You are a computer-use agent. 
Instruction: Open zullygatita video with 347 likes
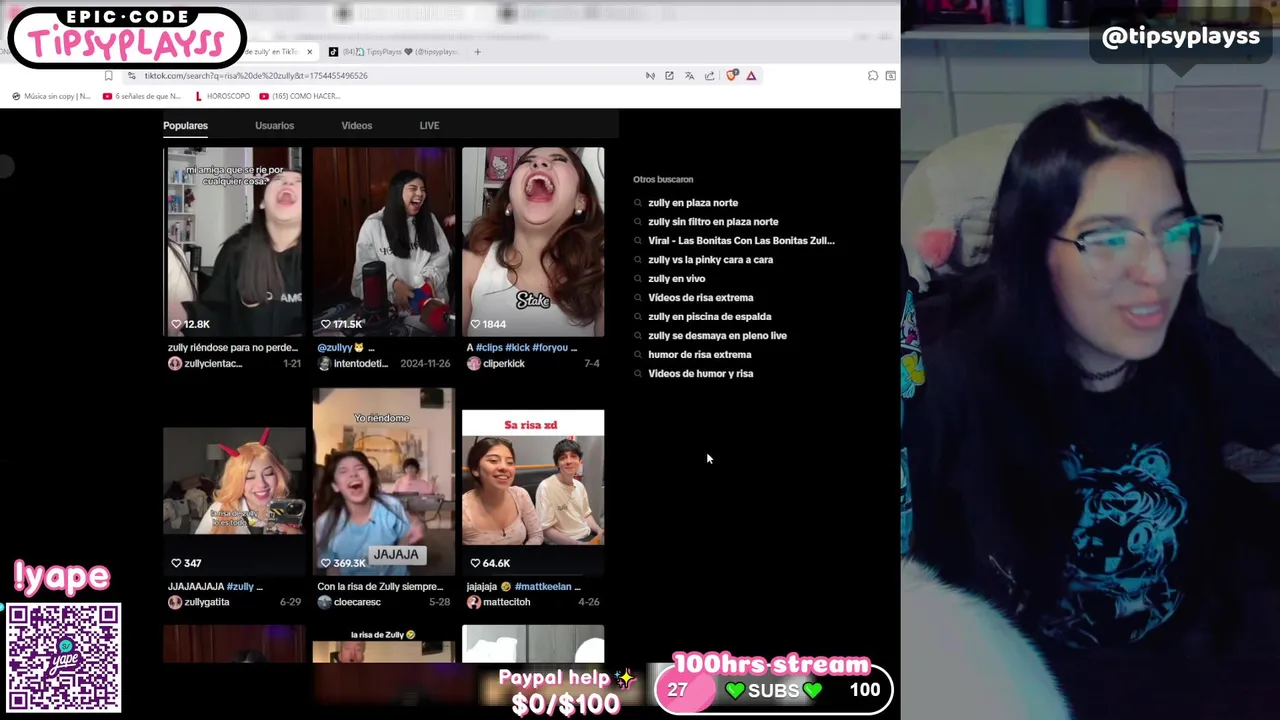pos(234,500)
